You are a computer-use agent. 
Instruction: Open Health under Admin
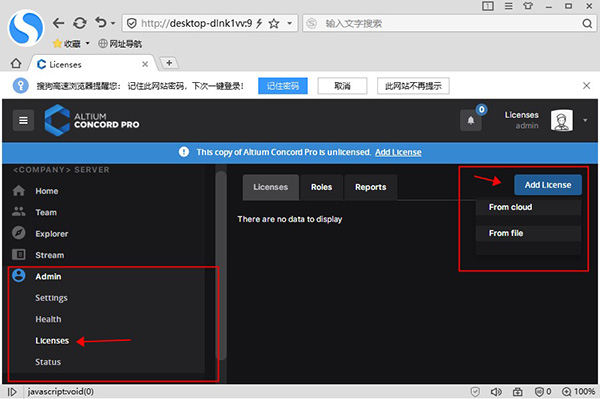point(48,319)
